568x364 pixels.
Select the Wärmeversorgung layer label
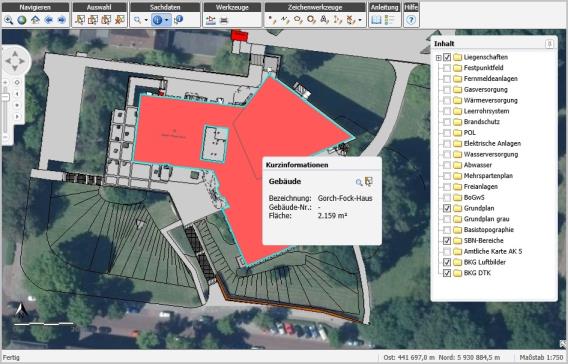(x=490, y=101)
